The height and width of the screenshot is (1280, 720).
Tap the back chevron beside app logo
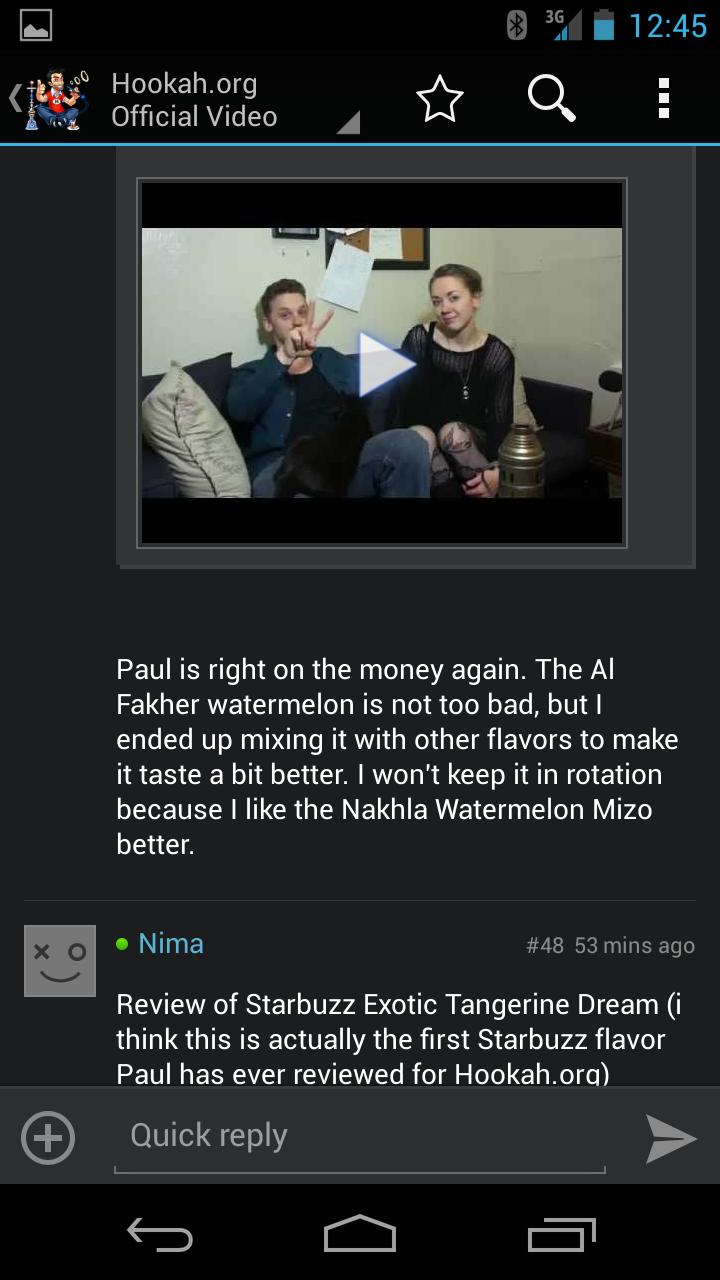pos(14,99)
